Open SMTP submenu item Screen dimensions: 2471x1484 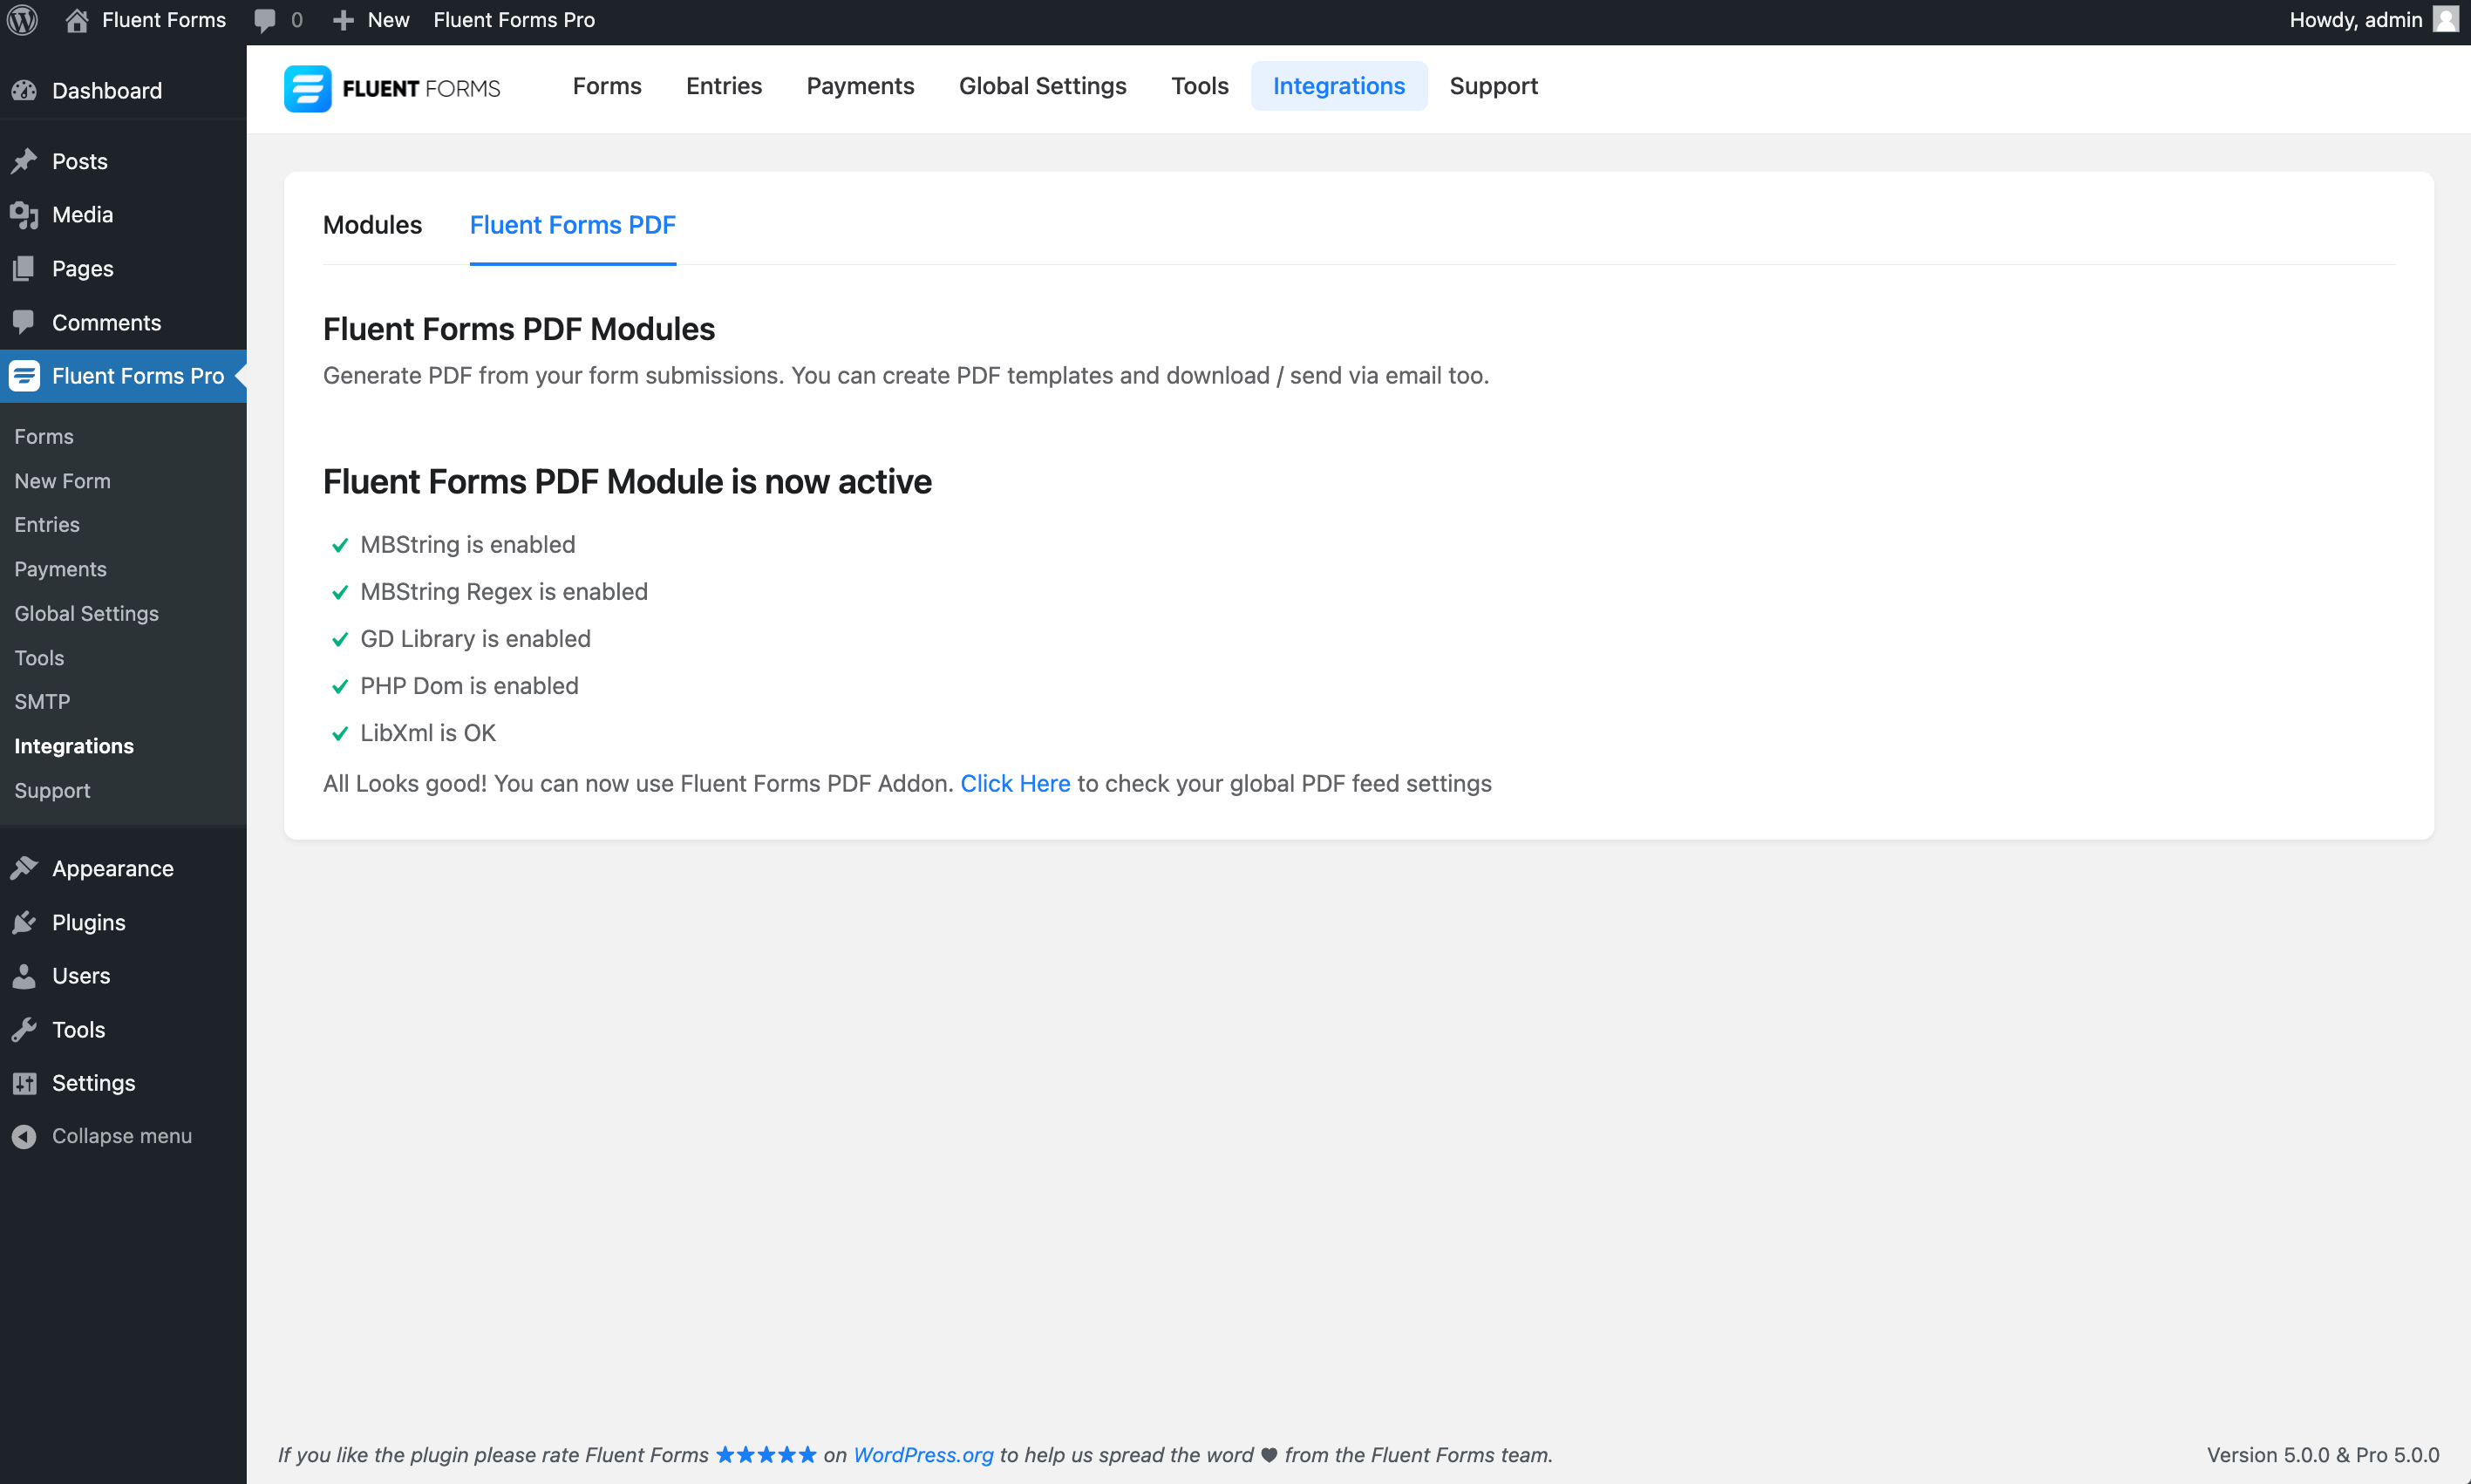[42, 702]
